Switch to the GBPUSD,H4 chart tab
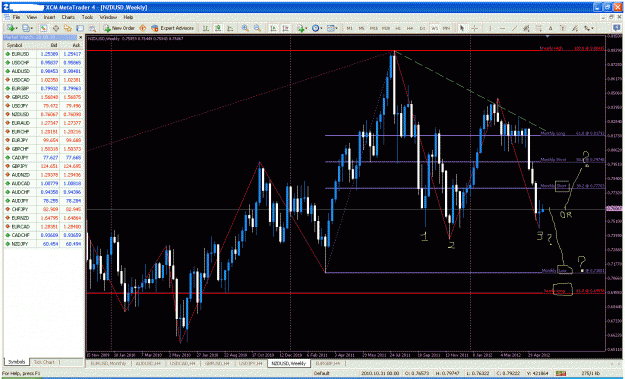Viewport: 625px width, 379px height. click(217, 363)
